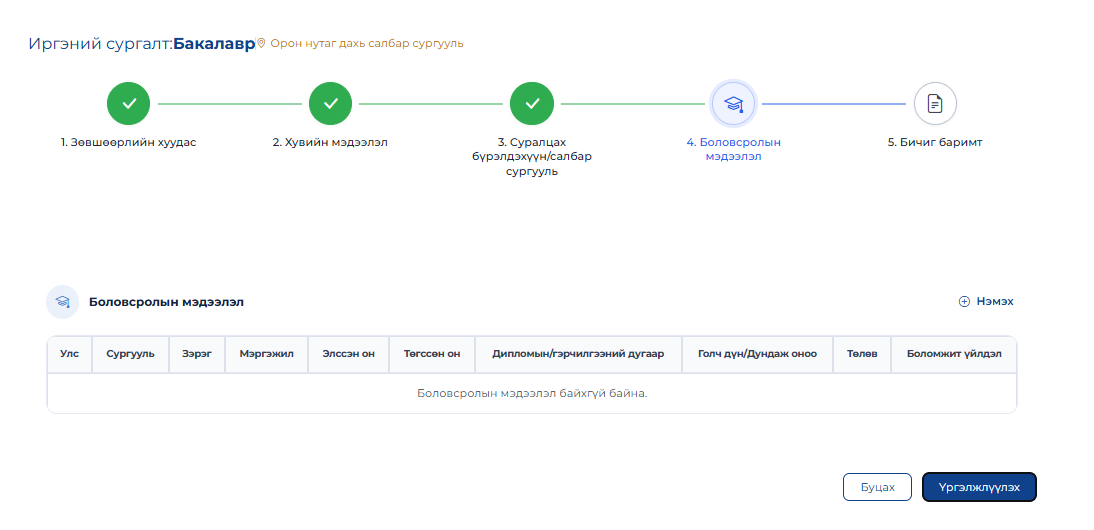The height and width of the screenshot is (530, 1094).
Task: Continue with the Үргэлжлүүлэх button
Action: pos(979,487)
